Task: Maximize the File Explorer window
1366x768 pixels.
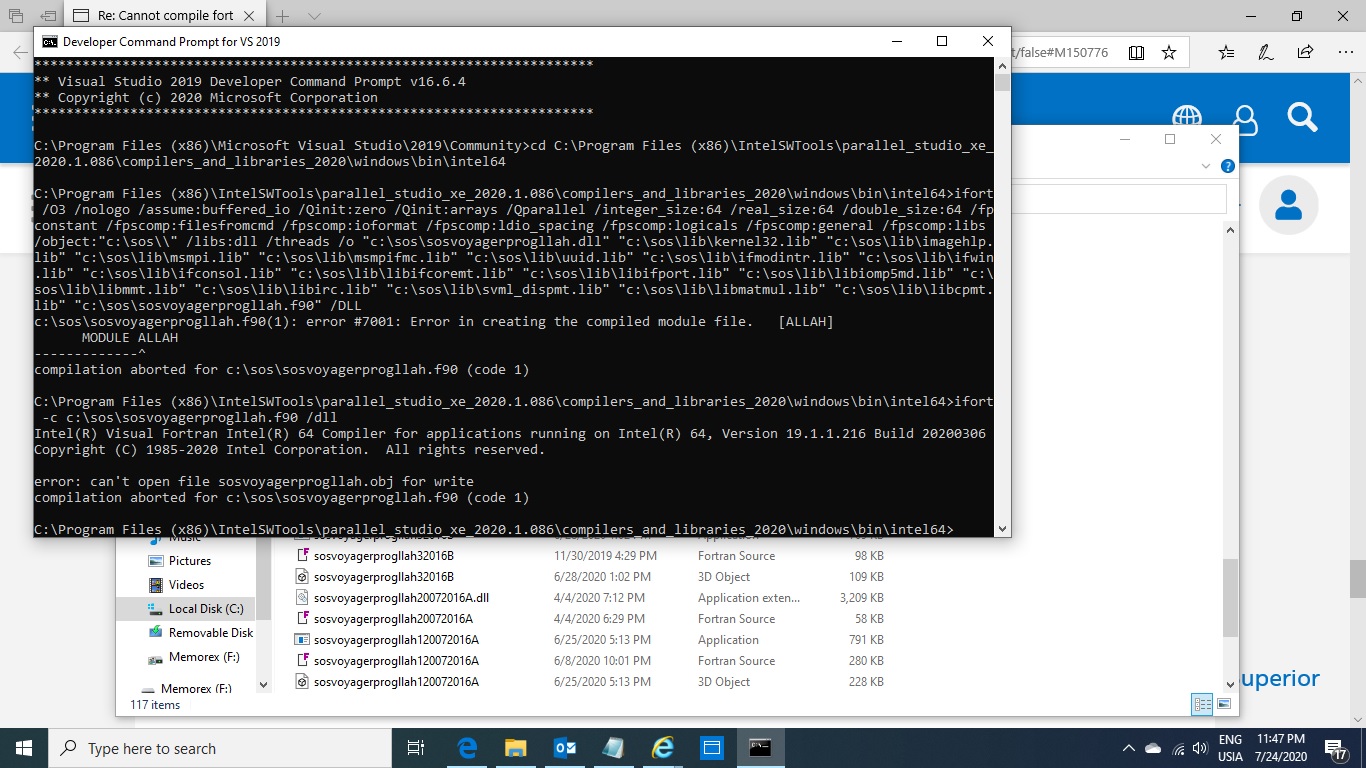Action: [x=1170, y=139]
